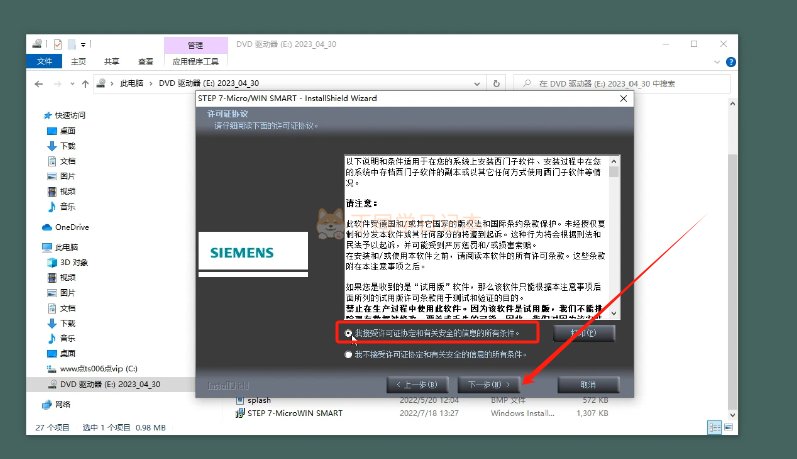This screenshot has height=459, width=797.
Task: Select OneDrive in the navigation pane
Action: [66, 227]
